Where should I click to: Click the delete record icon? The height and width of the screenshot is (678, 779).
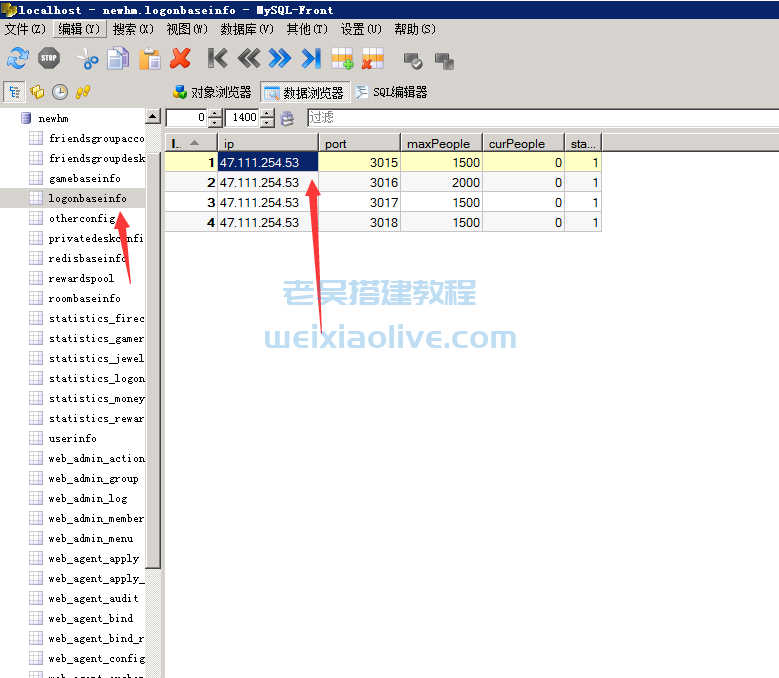[x=372, y=59]
